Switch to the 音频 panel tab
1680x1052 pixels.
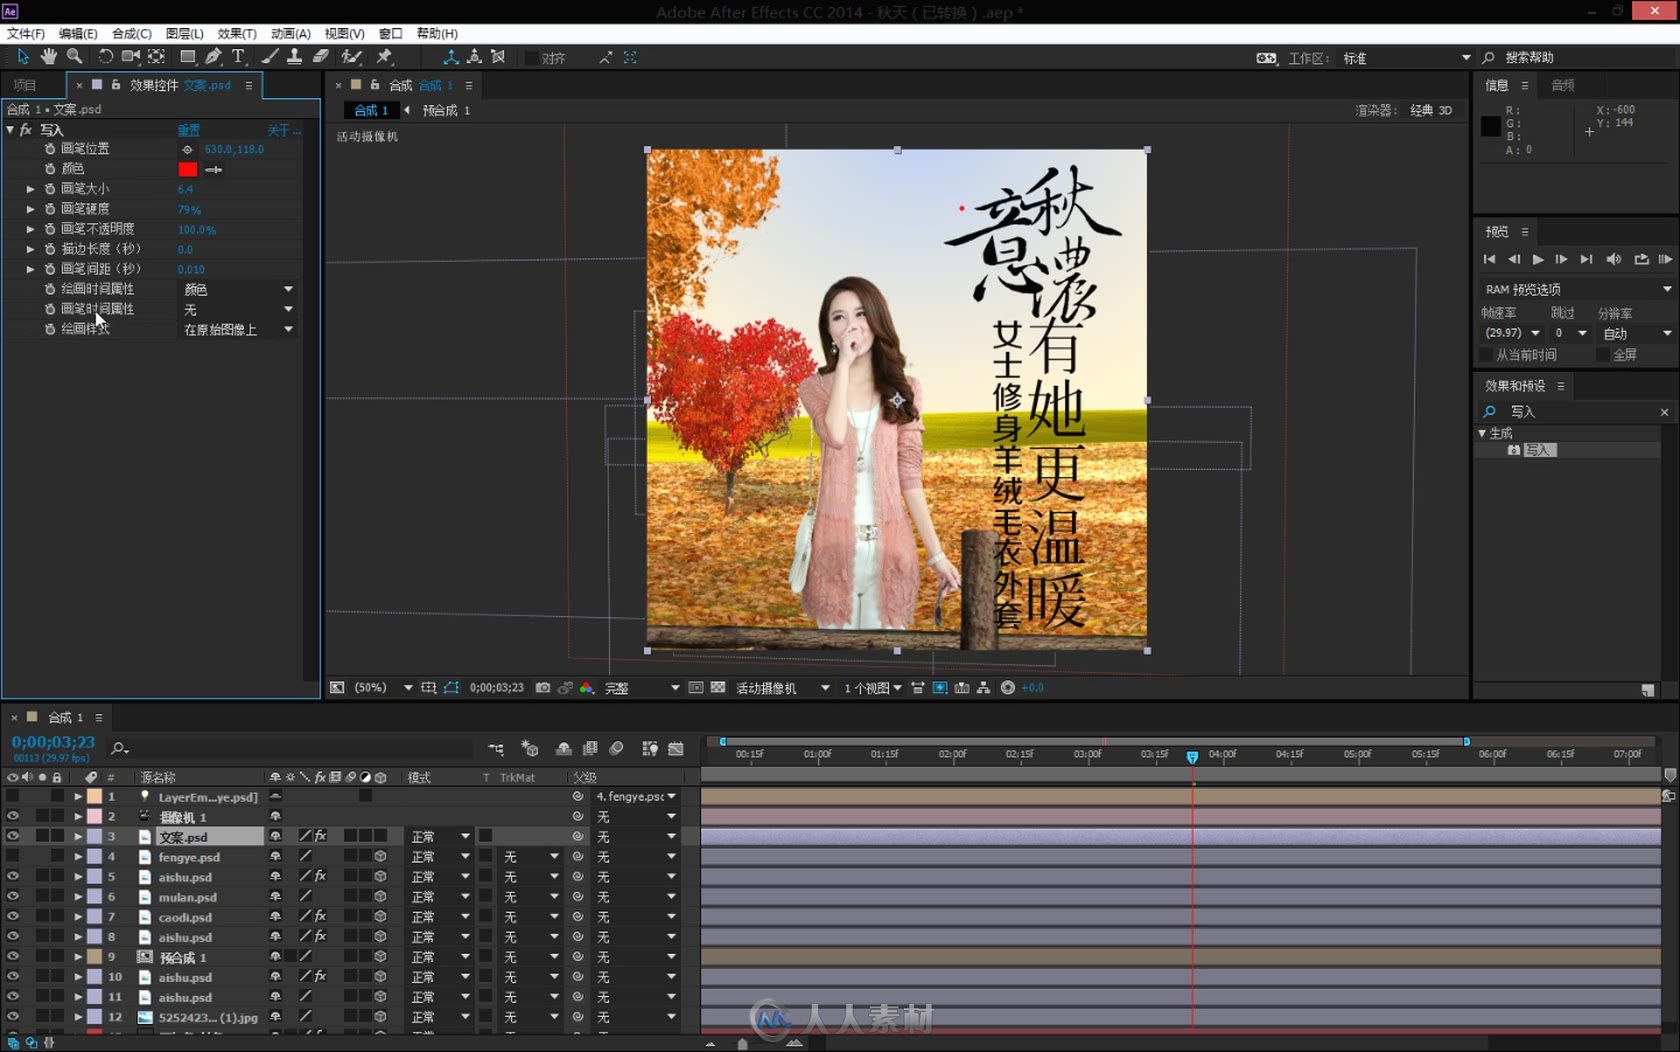1563,85
